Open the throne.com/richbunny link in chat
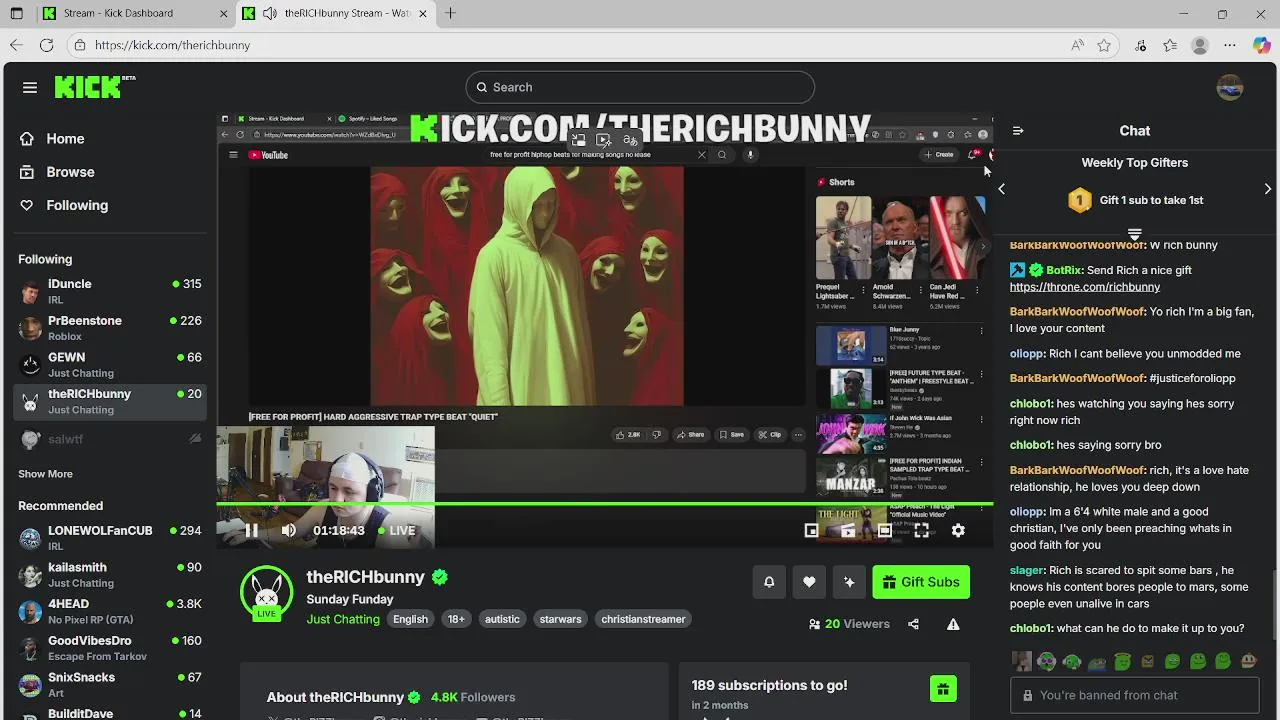This screenshot has width=1280, height=720. click(1085, 287)
